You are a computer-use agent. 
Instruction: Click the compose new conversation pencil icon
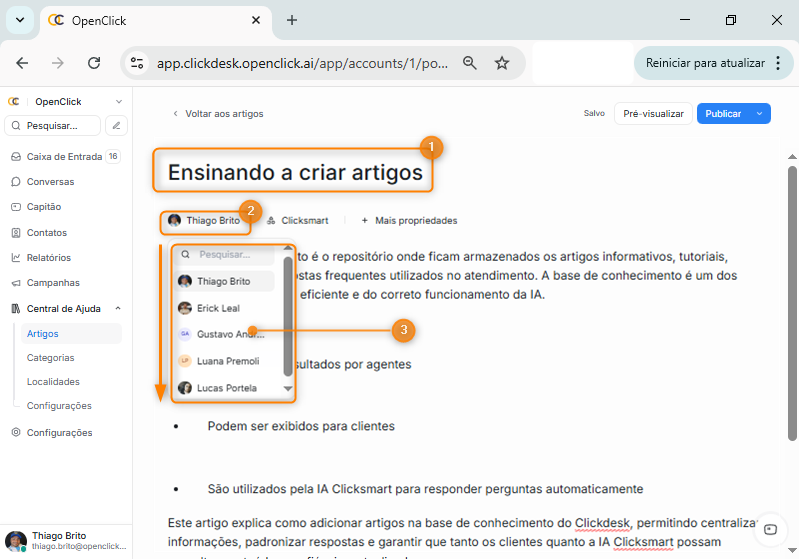coord(117,126)
